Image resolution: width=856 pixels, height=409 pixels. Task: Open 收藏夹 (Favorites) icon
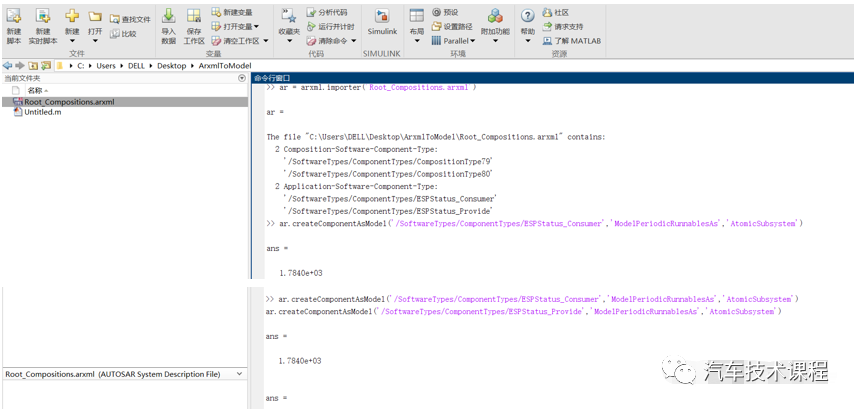(x=289, y=16)
